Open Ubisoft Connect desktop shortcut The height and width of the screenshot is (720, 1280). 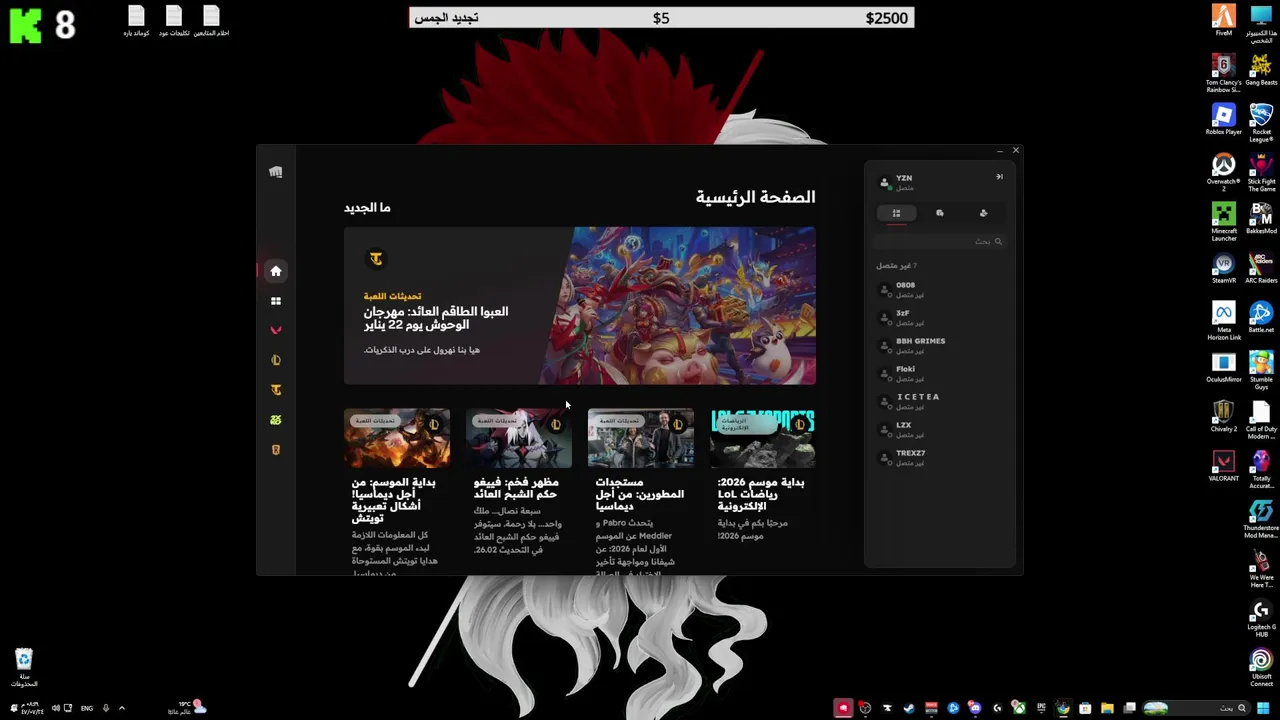(1261, 667)
